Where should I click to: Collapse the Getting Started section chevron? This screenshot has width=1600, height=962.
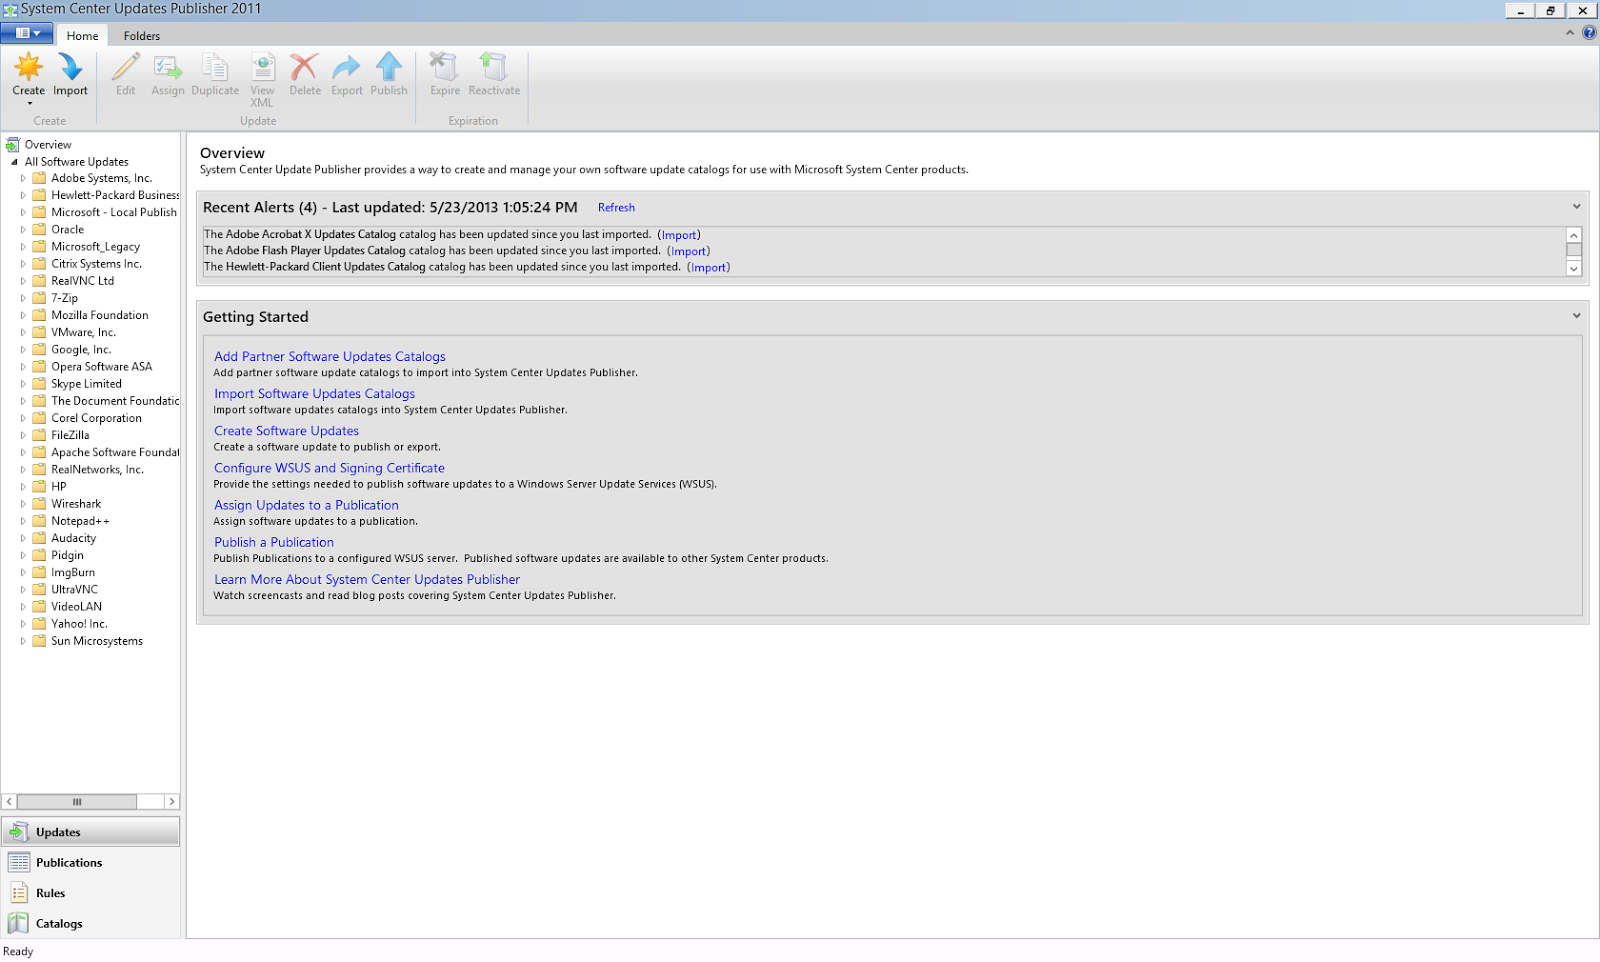point(1577,316)
